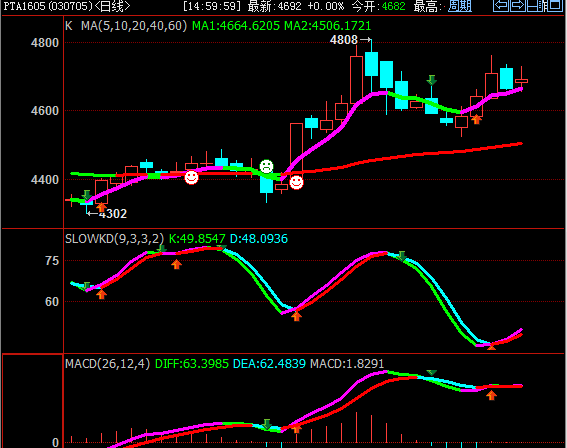Click the SLOWKD(9,3,3,2) indicator label

114,239
